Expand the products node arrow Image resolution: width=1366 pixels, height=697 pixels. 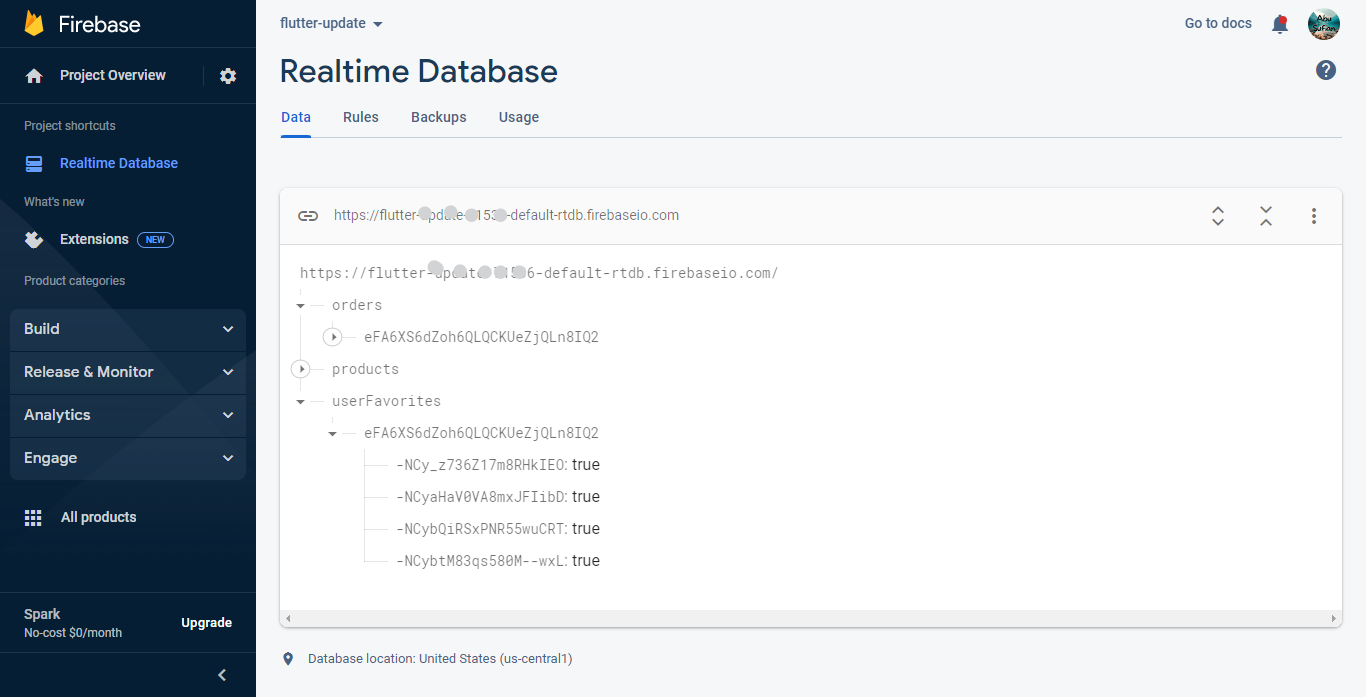coord(301,370)
